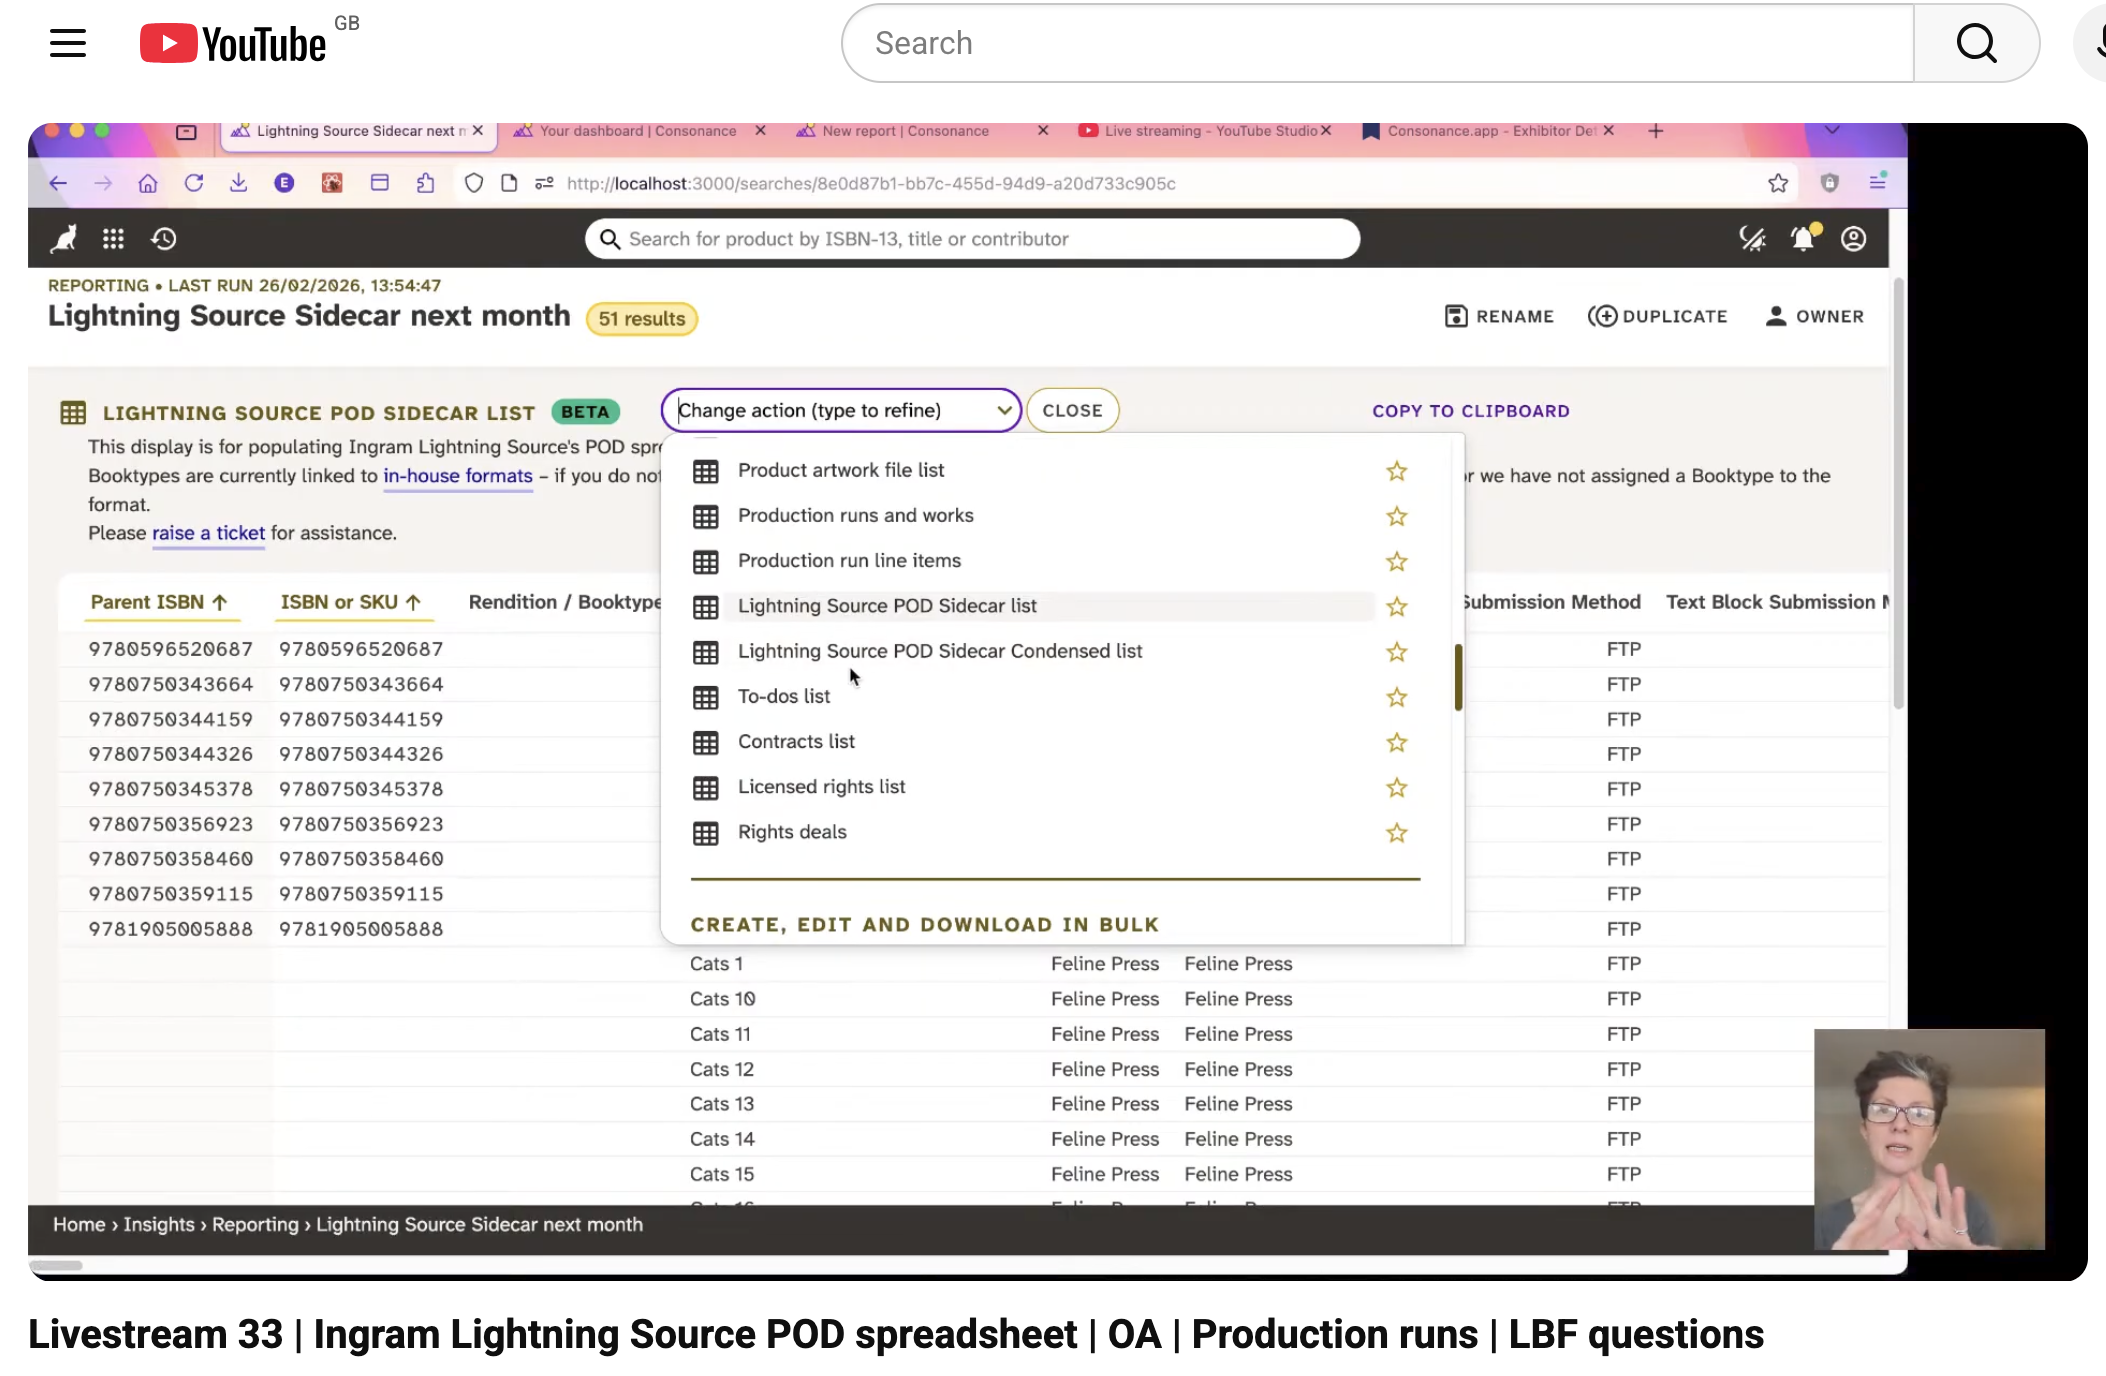Screen dimensions: 2106x1376
Task: Select Product artwork file list option
Action: 841,470
